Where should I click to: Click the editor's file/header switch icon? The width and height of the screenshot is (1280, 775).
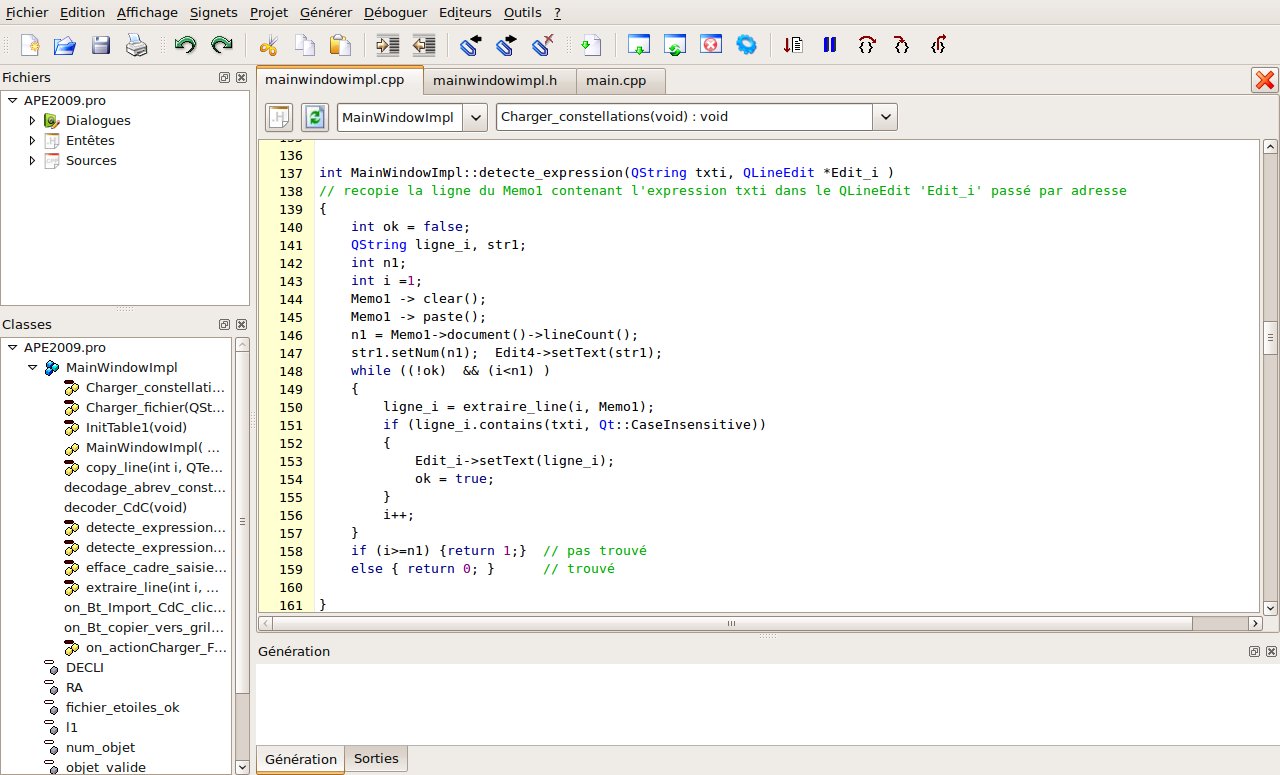point(279,117)
